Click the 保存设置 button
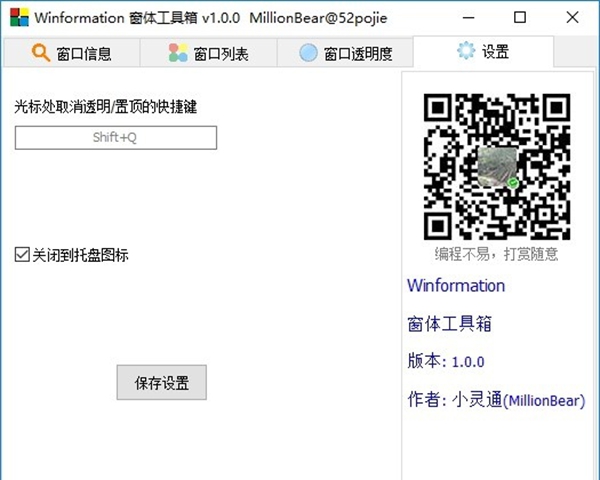 point(161,382)
